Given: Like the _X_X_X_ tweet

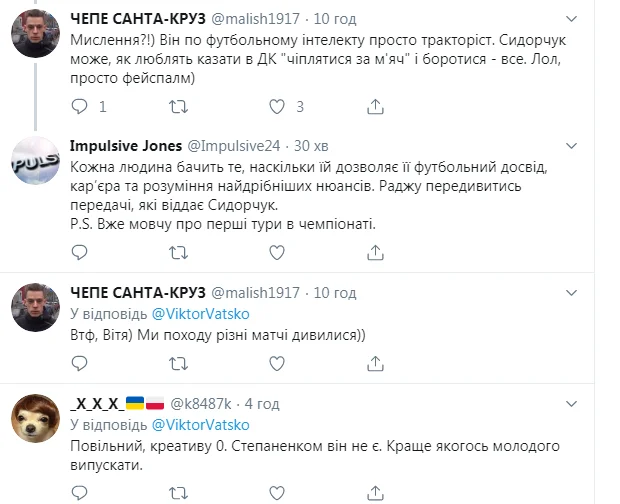Looking at the screenshot, I should pyautogui.click(x=277, y=491).
